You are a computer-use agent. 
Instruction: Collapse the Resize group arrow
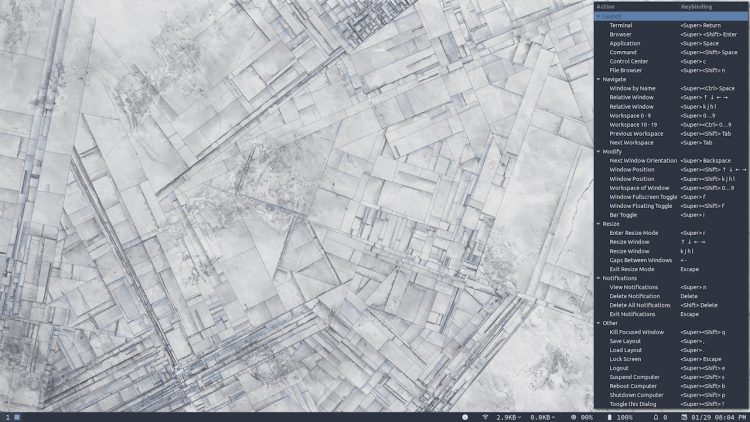[x=598, y=224]
